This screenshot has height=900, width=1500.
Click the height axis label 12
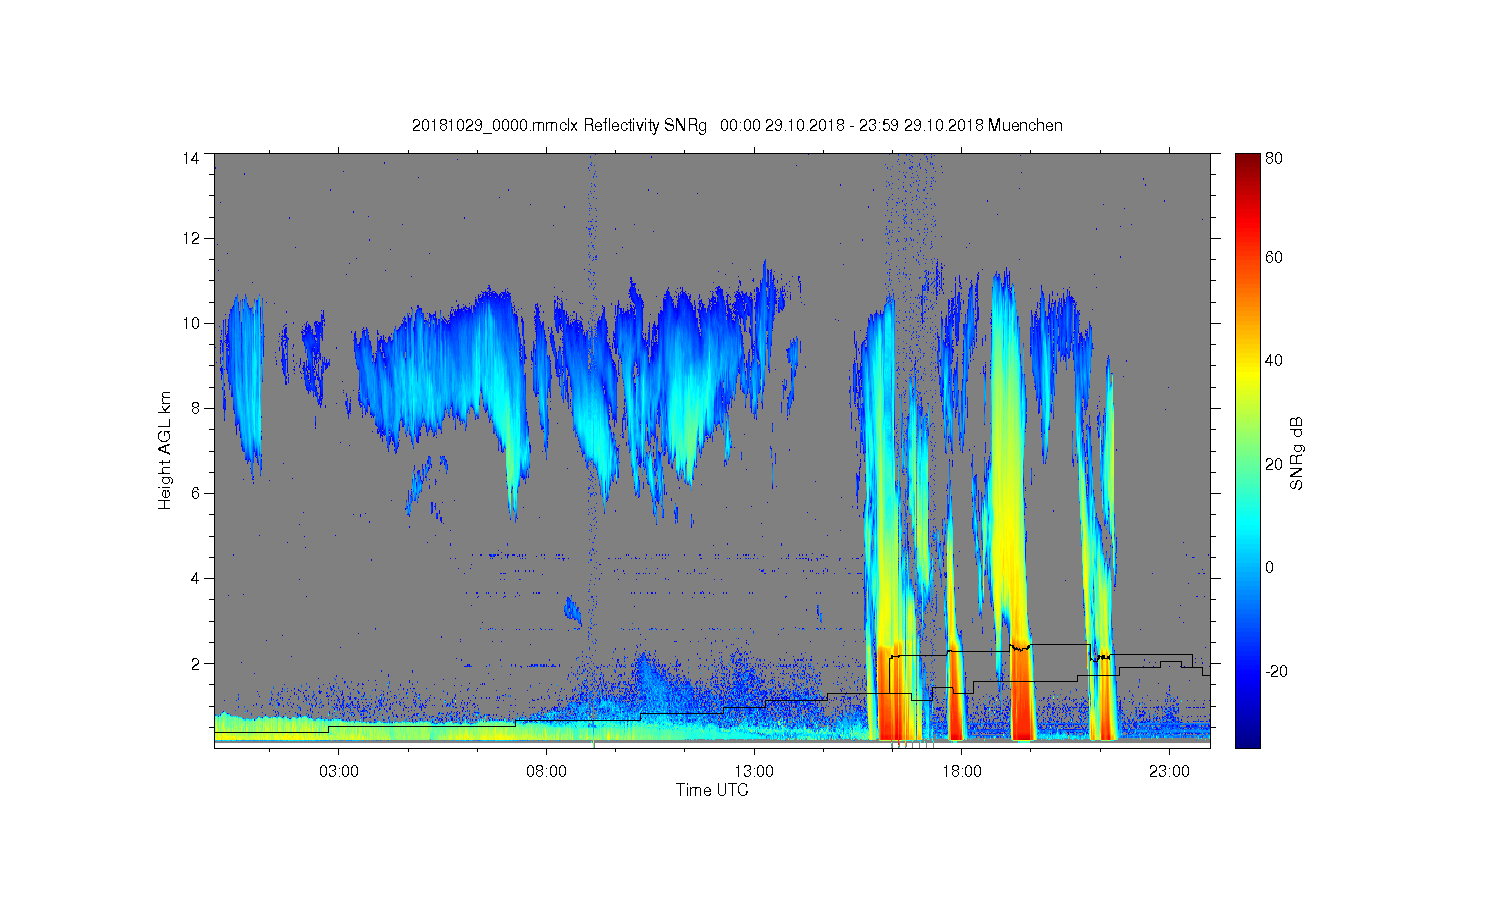(x=191, y=238)
